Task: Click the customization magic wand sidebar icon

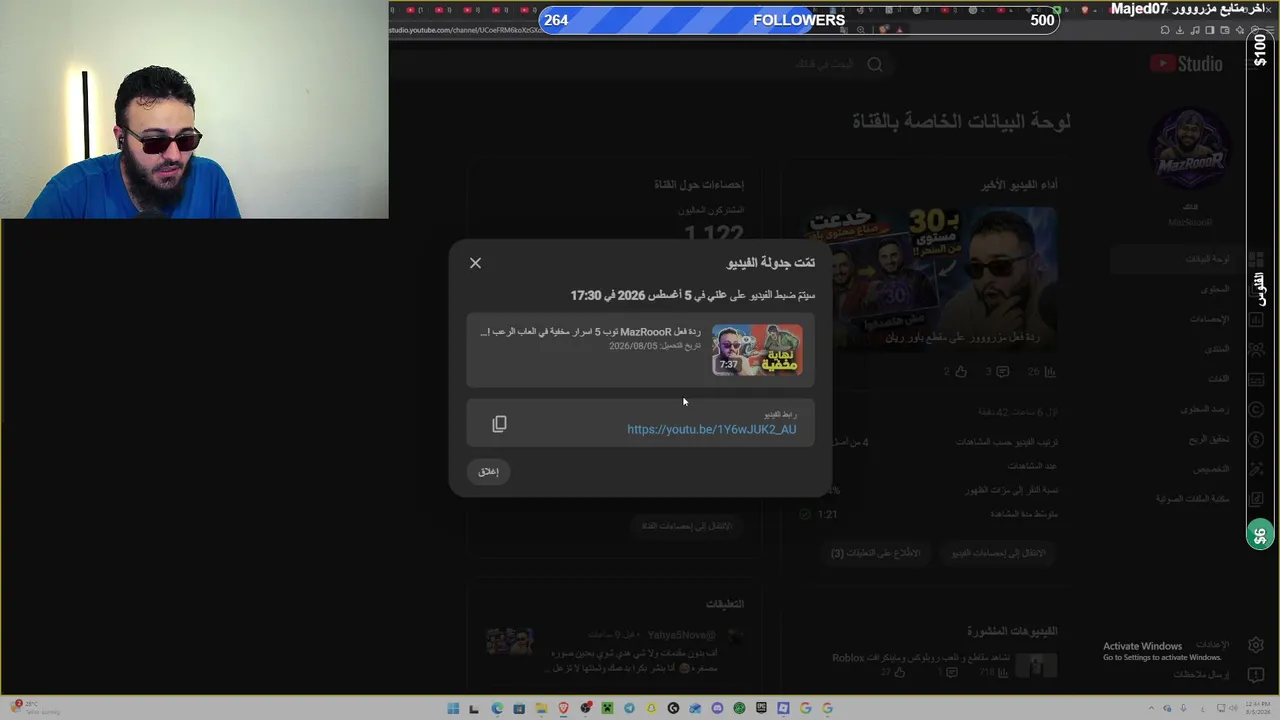Action: click(x=1256, y=469)
